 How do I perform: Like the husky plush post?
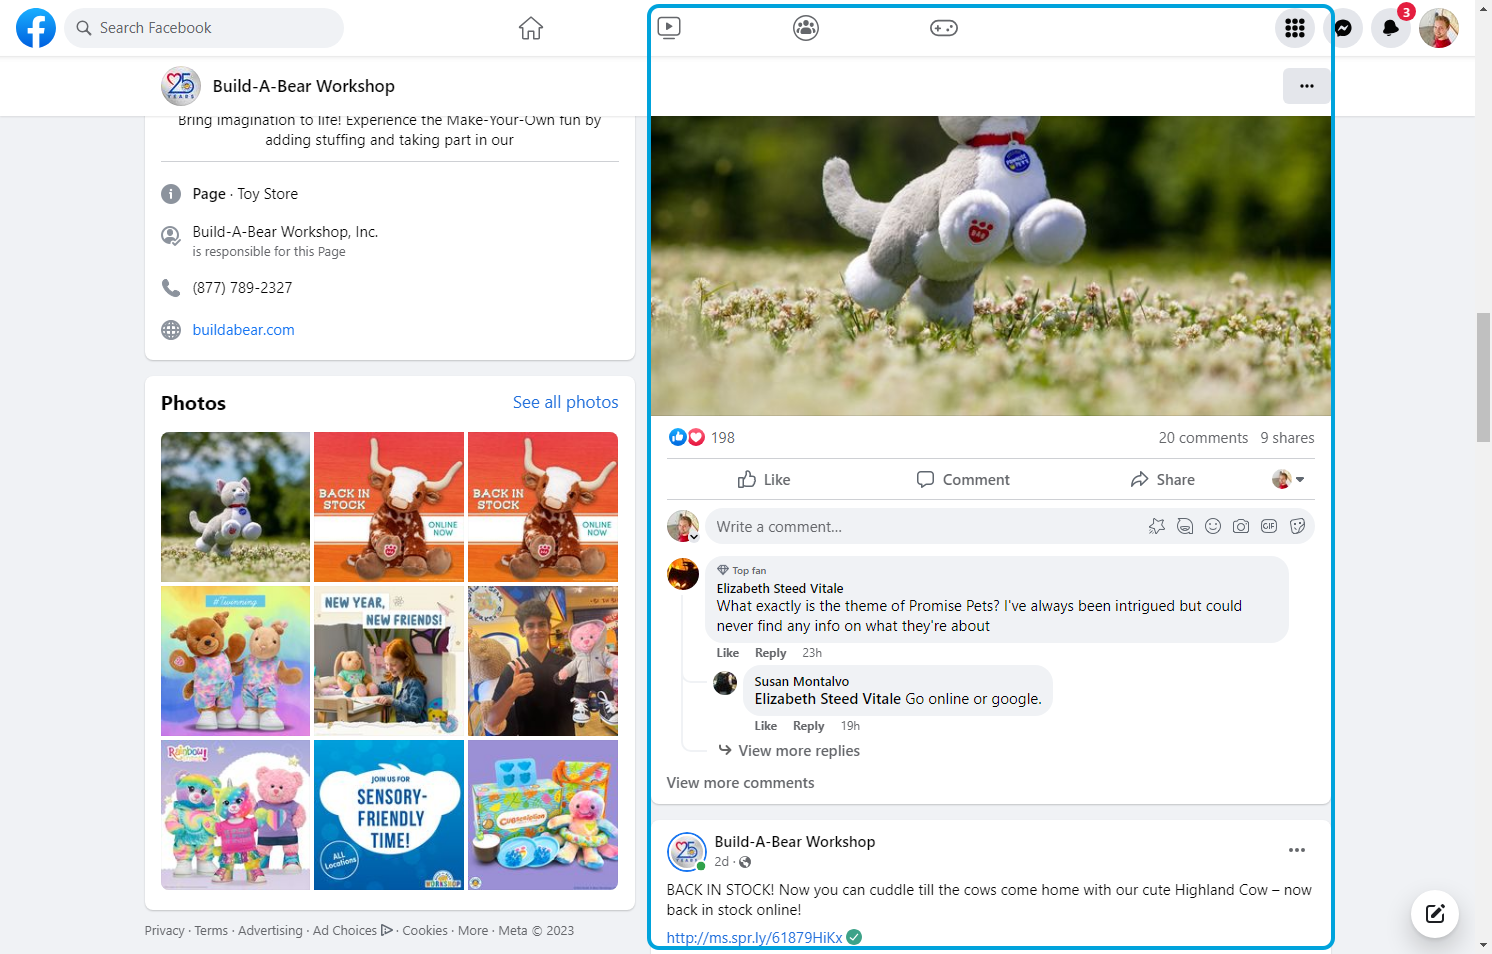[764, 480]
